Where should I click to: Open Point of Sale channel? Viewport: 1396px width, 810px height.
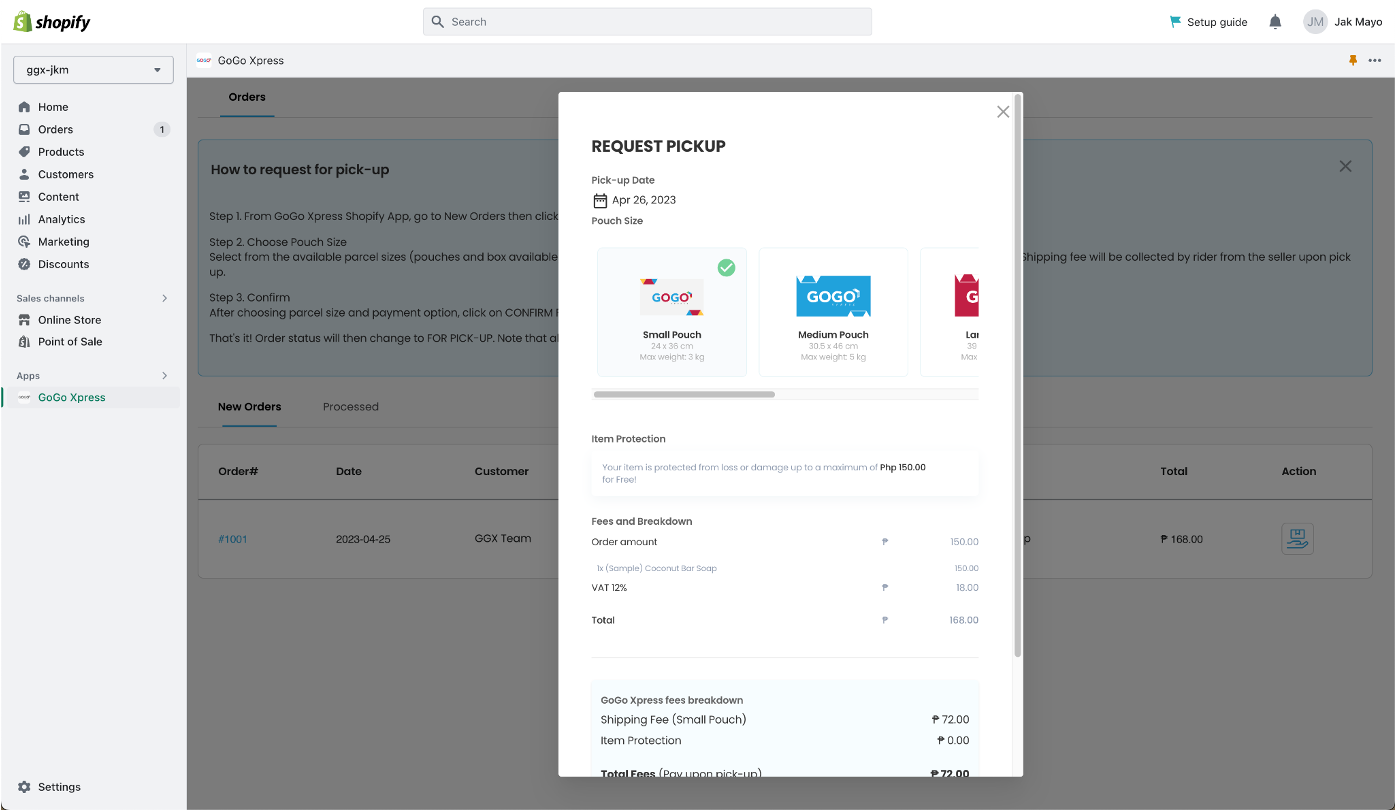(70, 342)
